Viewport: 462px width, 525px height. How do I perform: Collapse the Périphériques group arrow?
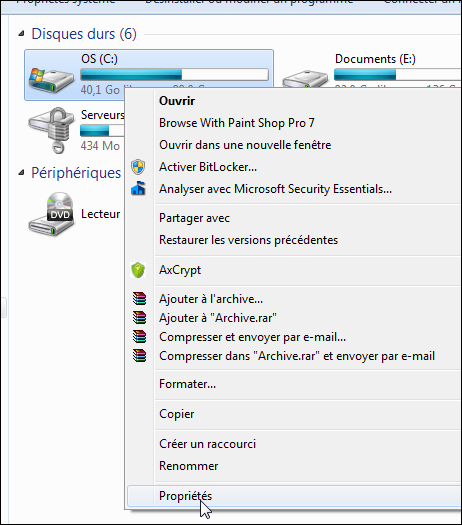[x=21, y=173]
